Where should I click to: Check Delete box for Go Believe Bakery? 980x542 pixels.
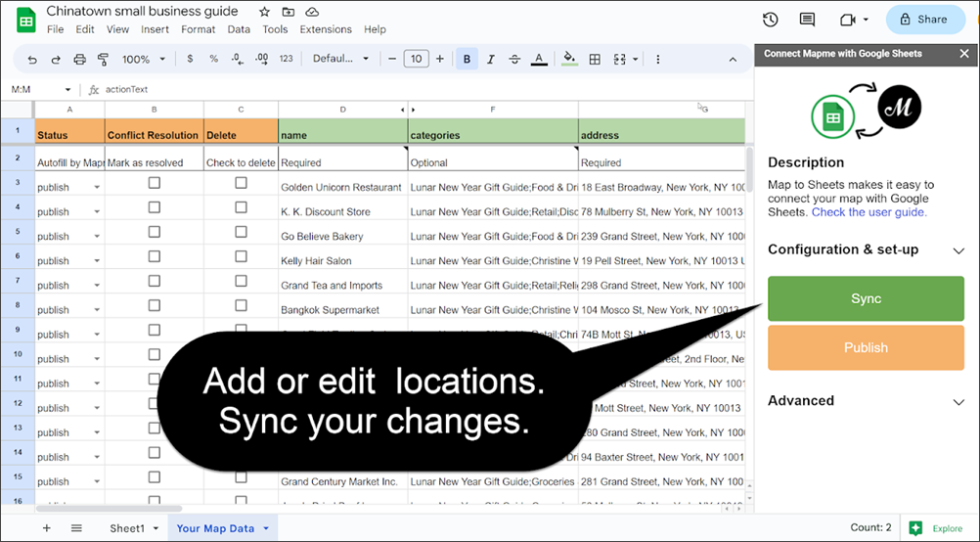point(241,232)
